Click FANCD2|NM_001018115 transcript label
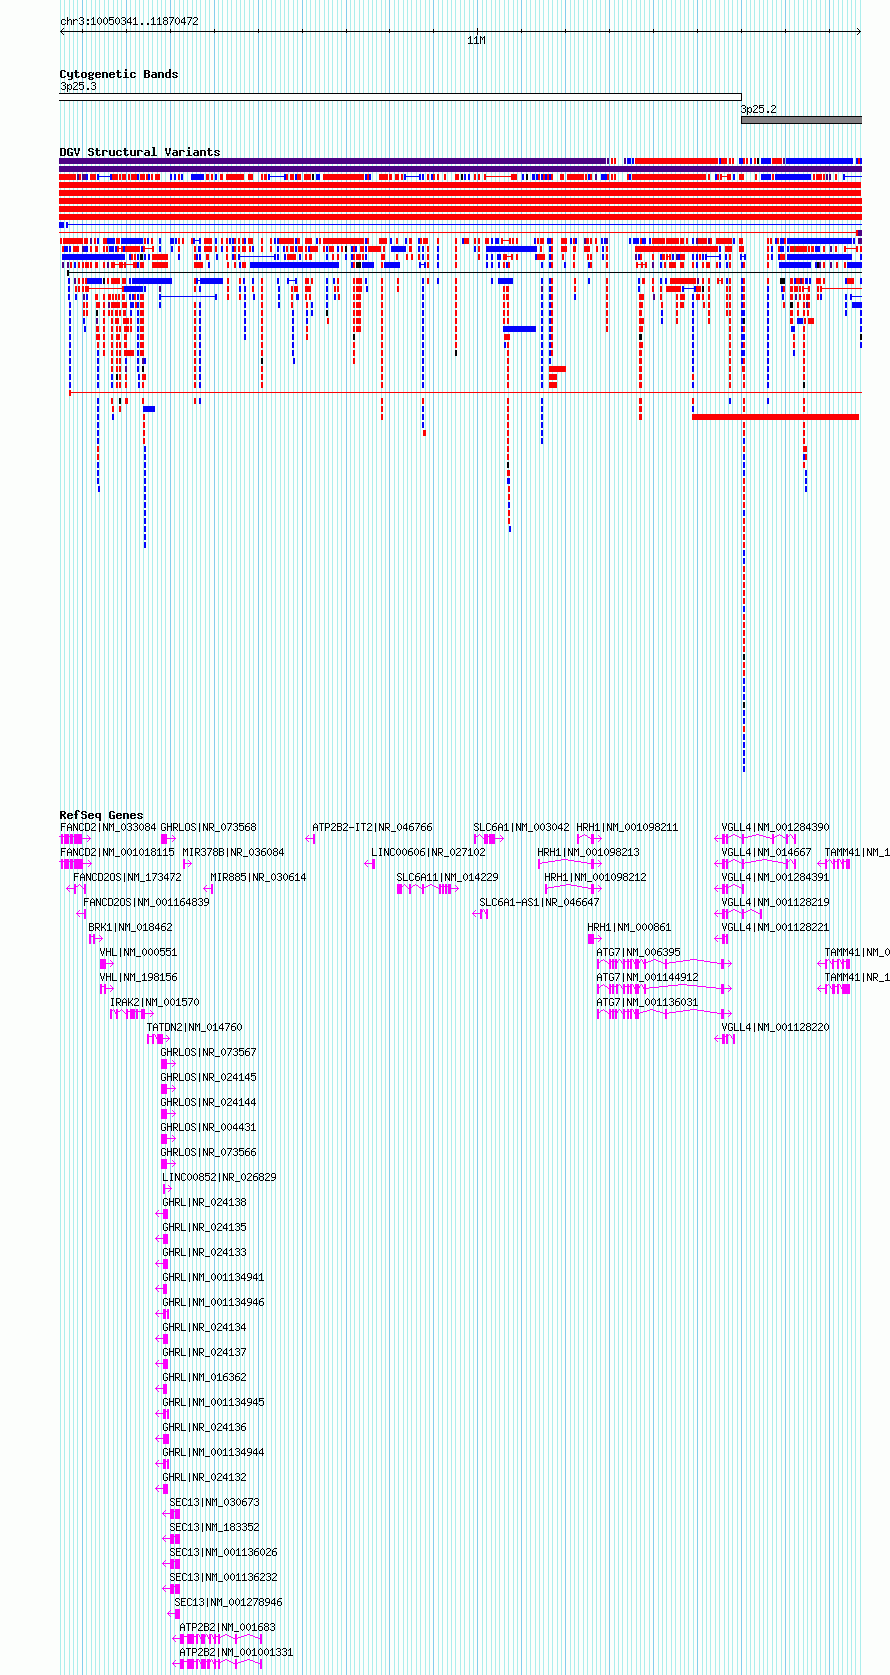Image resolution: width=890 pixels, height=1675 pixels. point(117,852)
